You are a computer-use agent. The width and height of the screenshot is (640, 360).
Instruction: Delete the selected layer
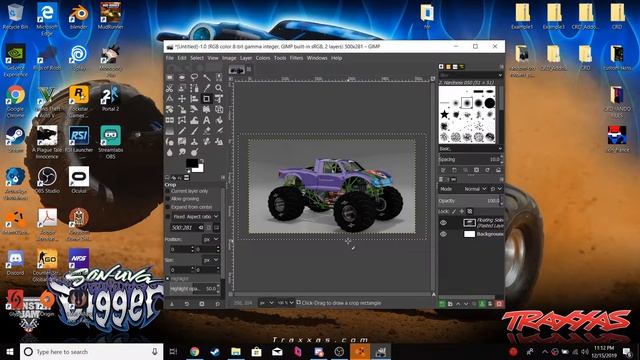(x=499, y=304)
